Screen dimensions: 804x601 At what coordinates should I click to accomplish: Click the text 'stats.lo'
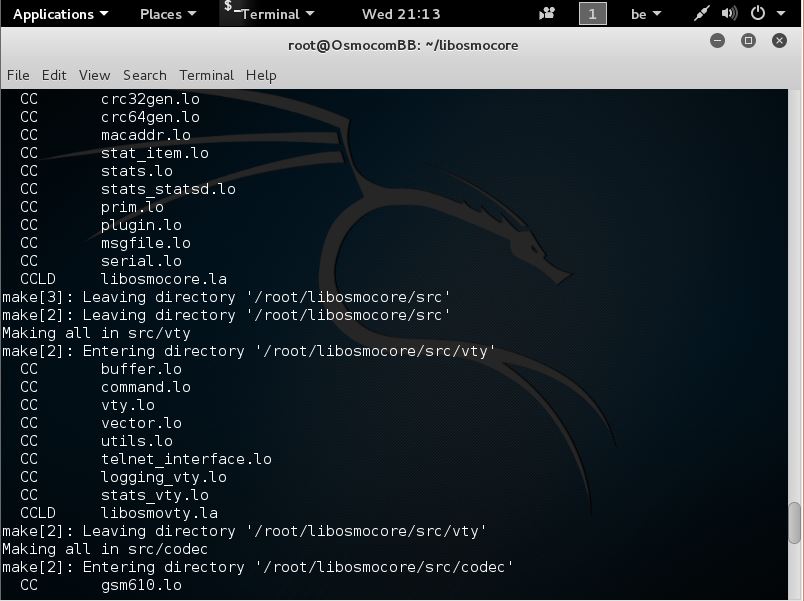[x=137, y=171]
